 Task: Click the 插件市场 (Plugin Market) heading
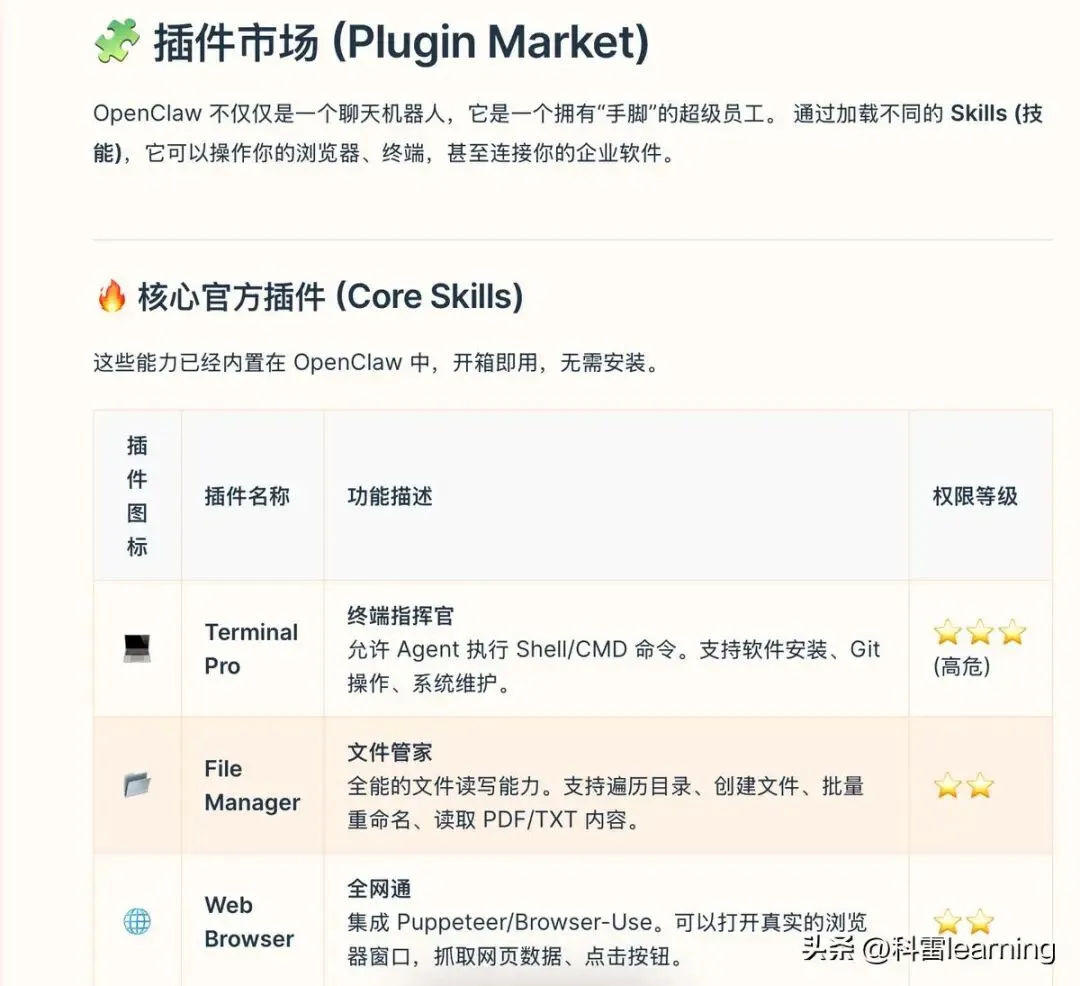[400, 43]
